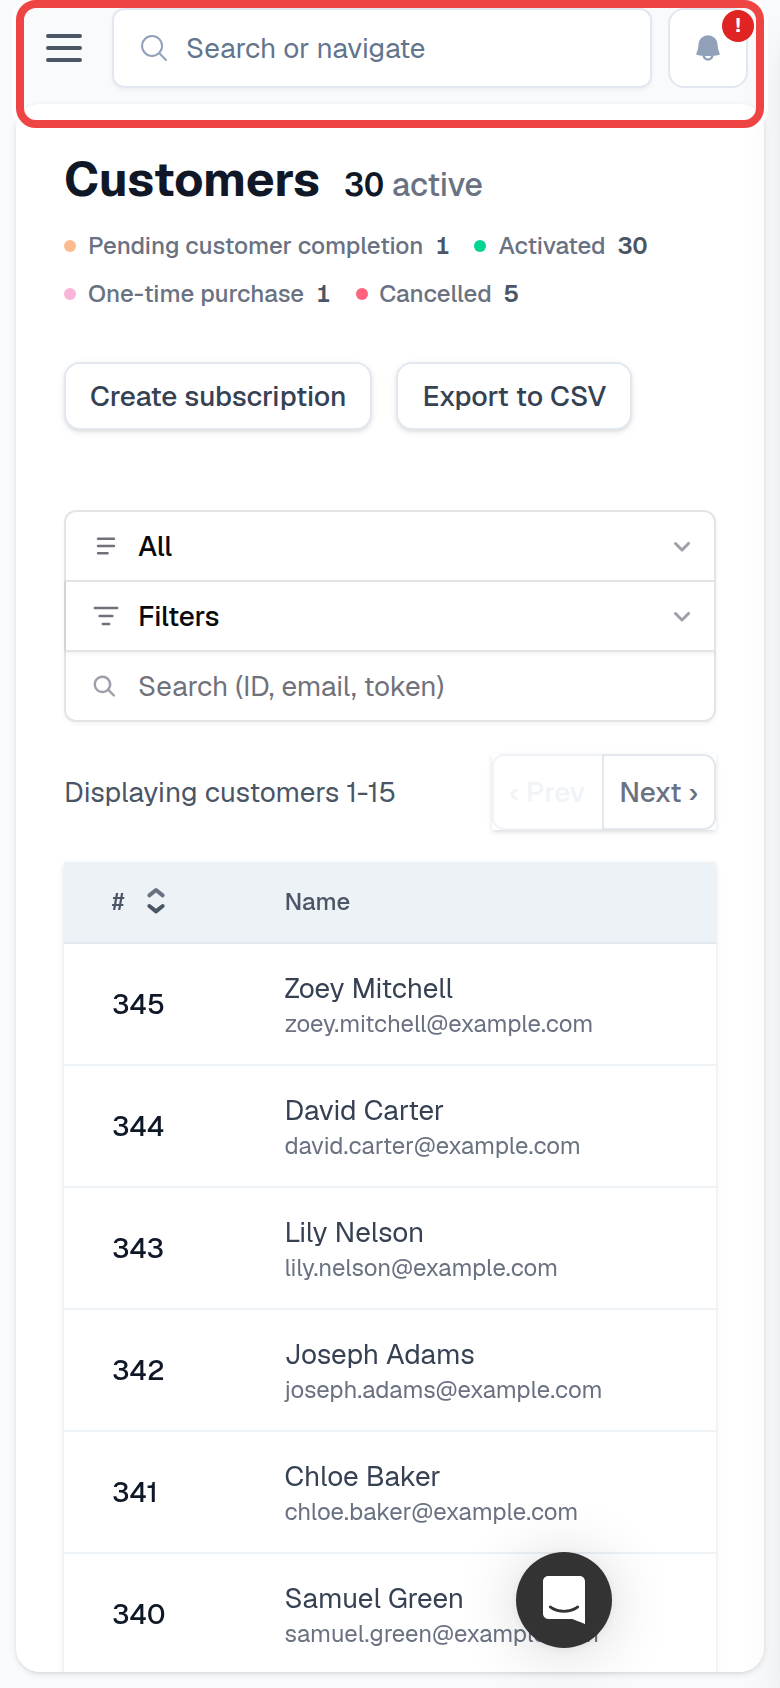Click the disabled Prev page button
Viewport: 780px width, 1688px height.
[548, 792]
